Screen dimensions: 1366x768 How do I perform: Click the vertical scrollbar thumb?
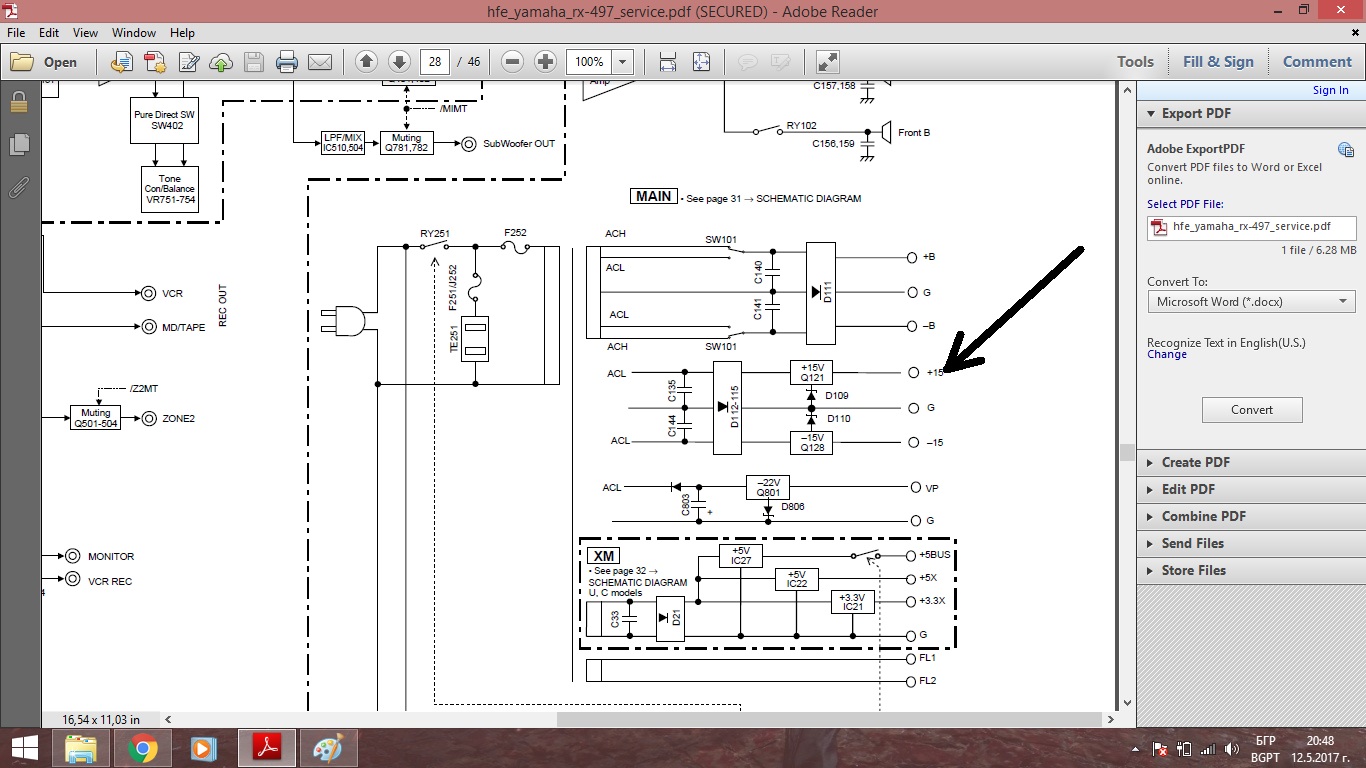1127,453
